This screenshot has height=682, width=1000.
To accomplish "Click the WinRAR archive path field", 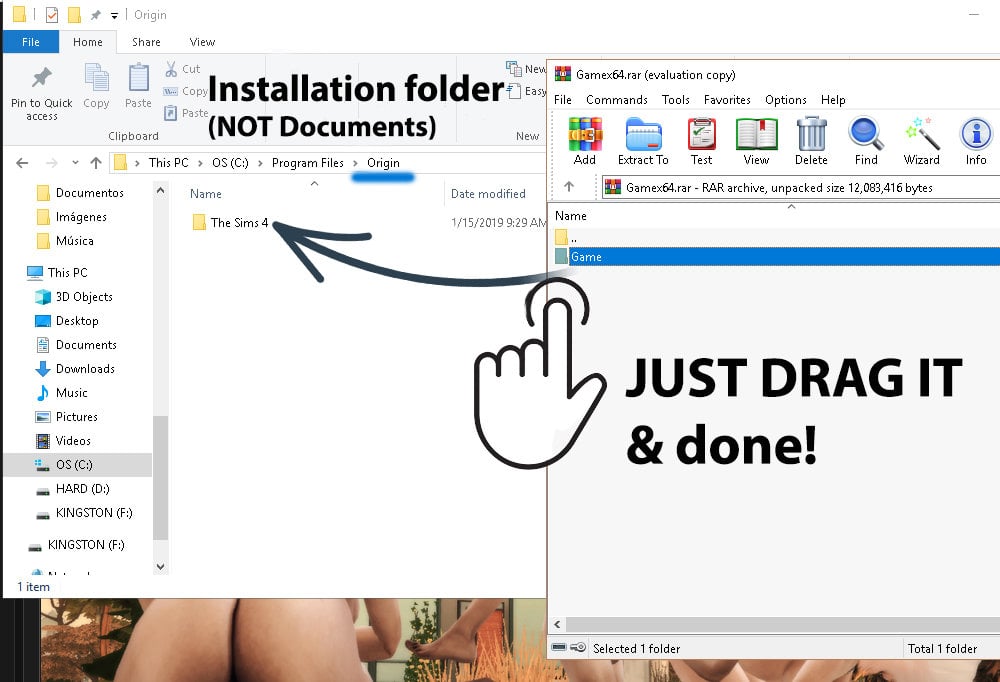I will click(800, 188).
